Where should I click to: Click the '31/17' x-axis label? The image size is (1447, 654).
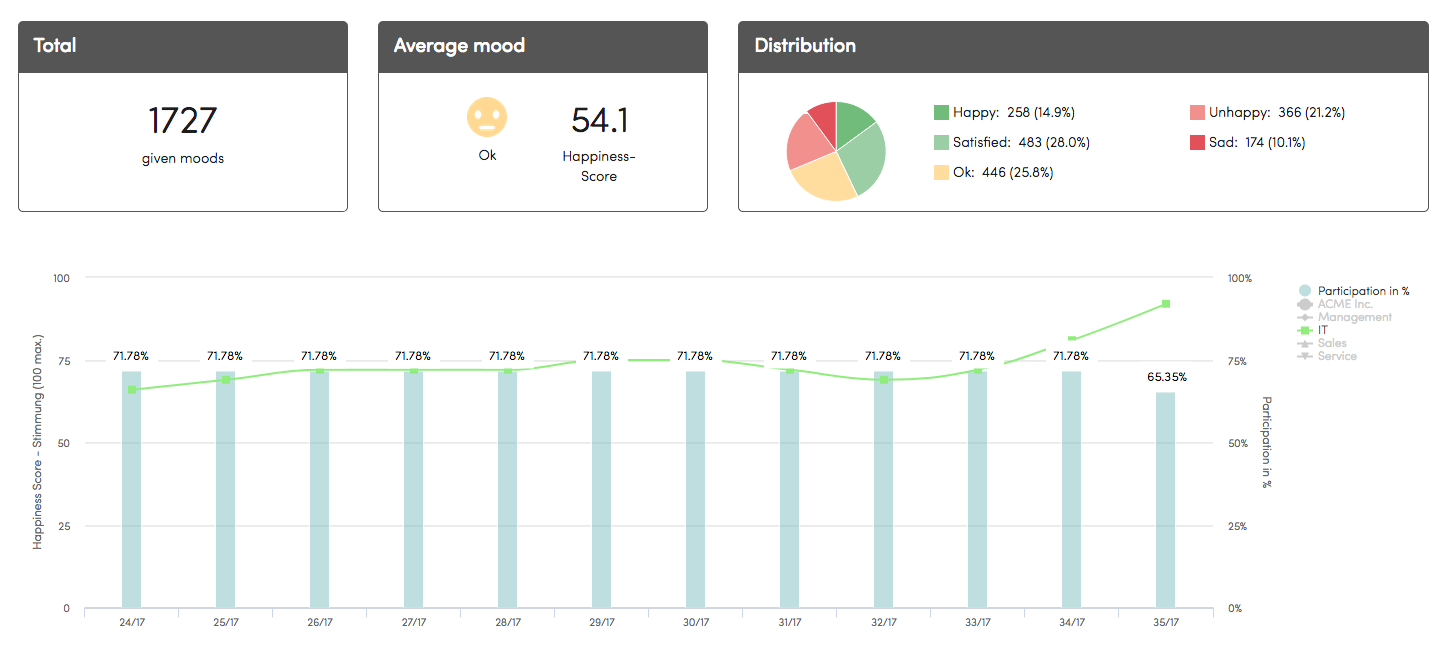789,622
